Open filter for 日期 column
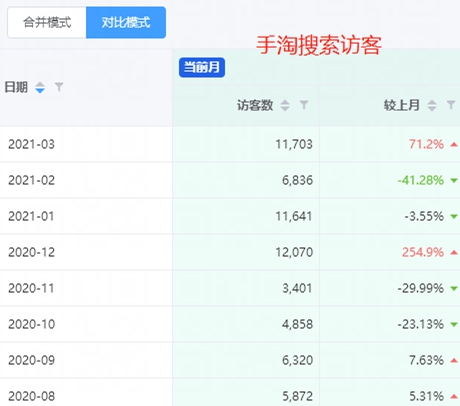 (59, 87)
